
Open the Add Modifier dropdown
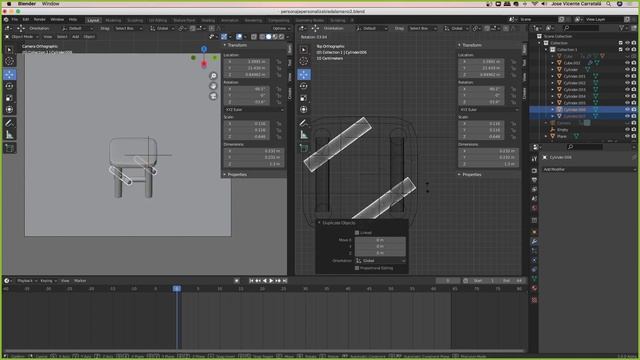pos(589,169)
